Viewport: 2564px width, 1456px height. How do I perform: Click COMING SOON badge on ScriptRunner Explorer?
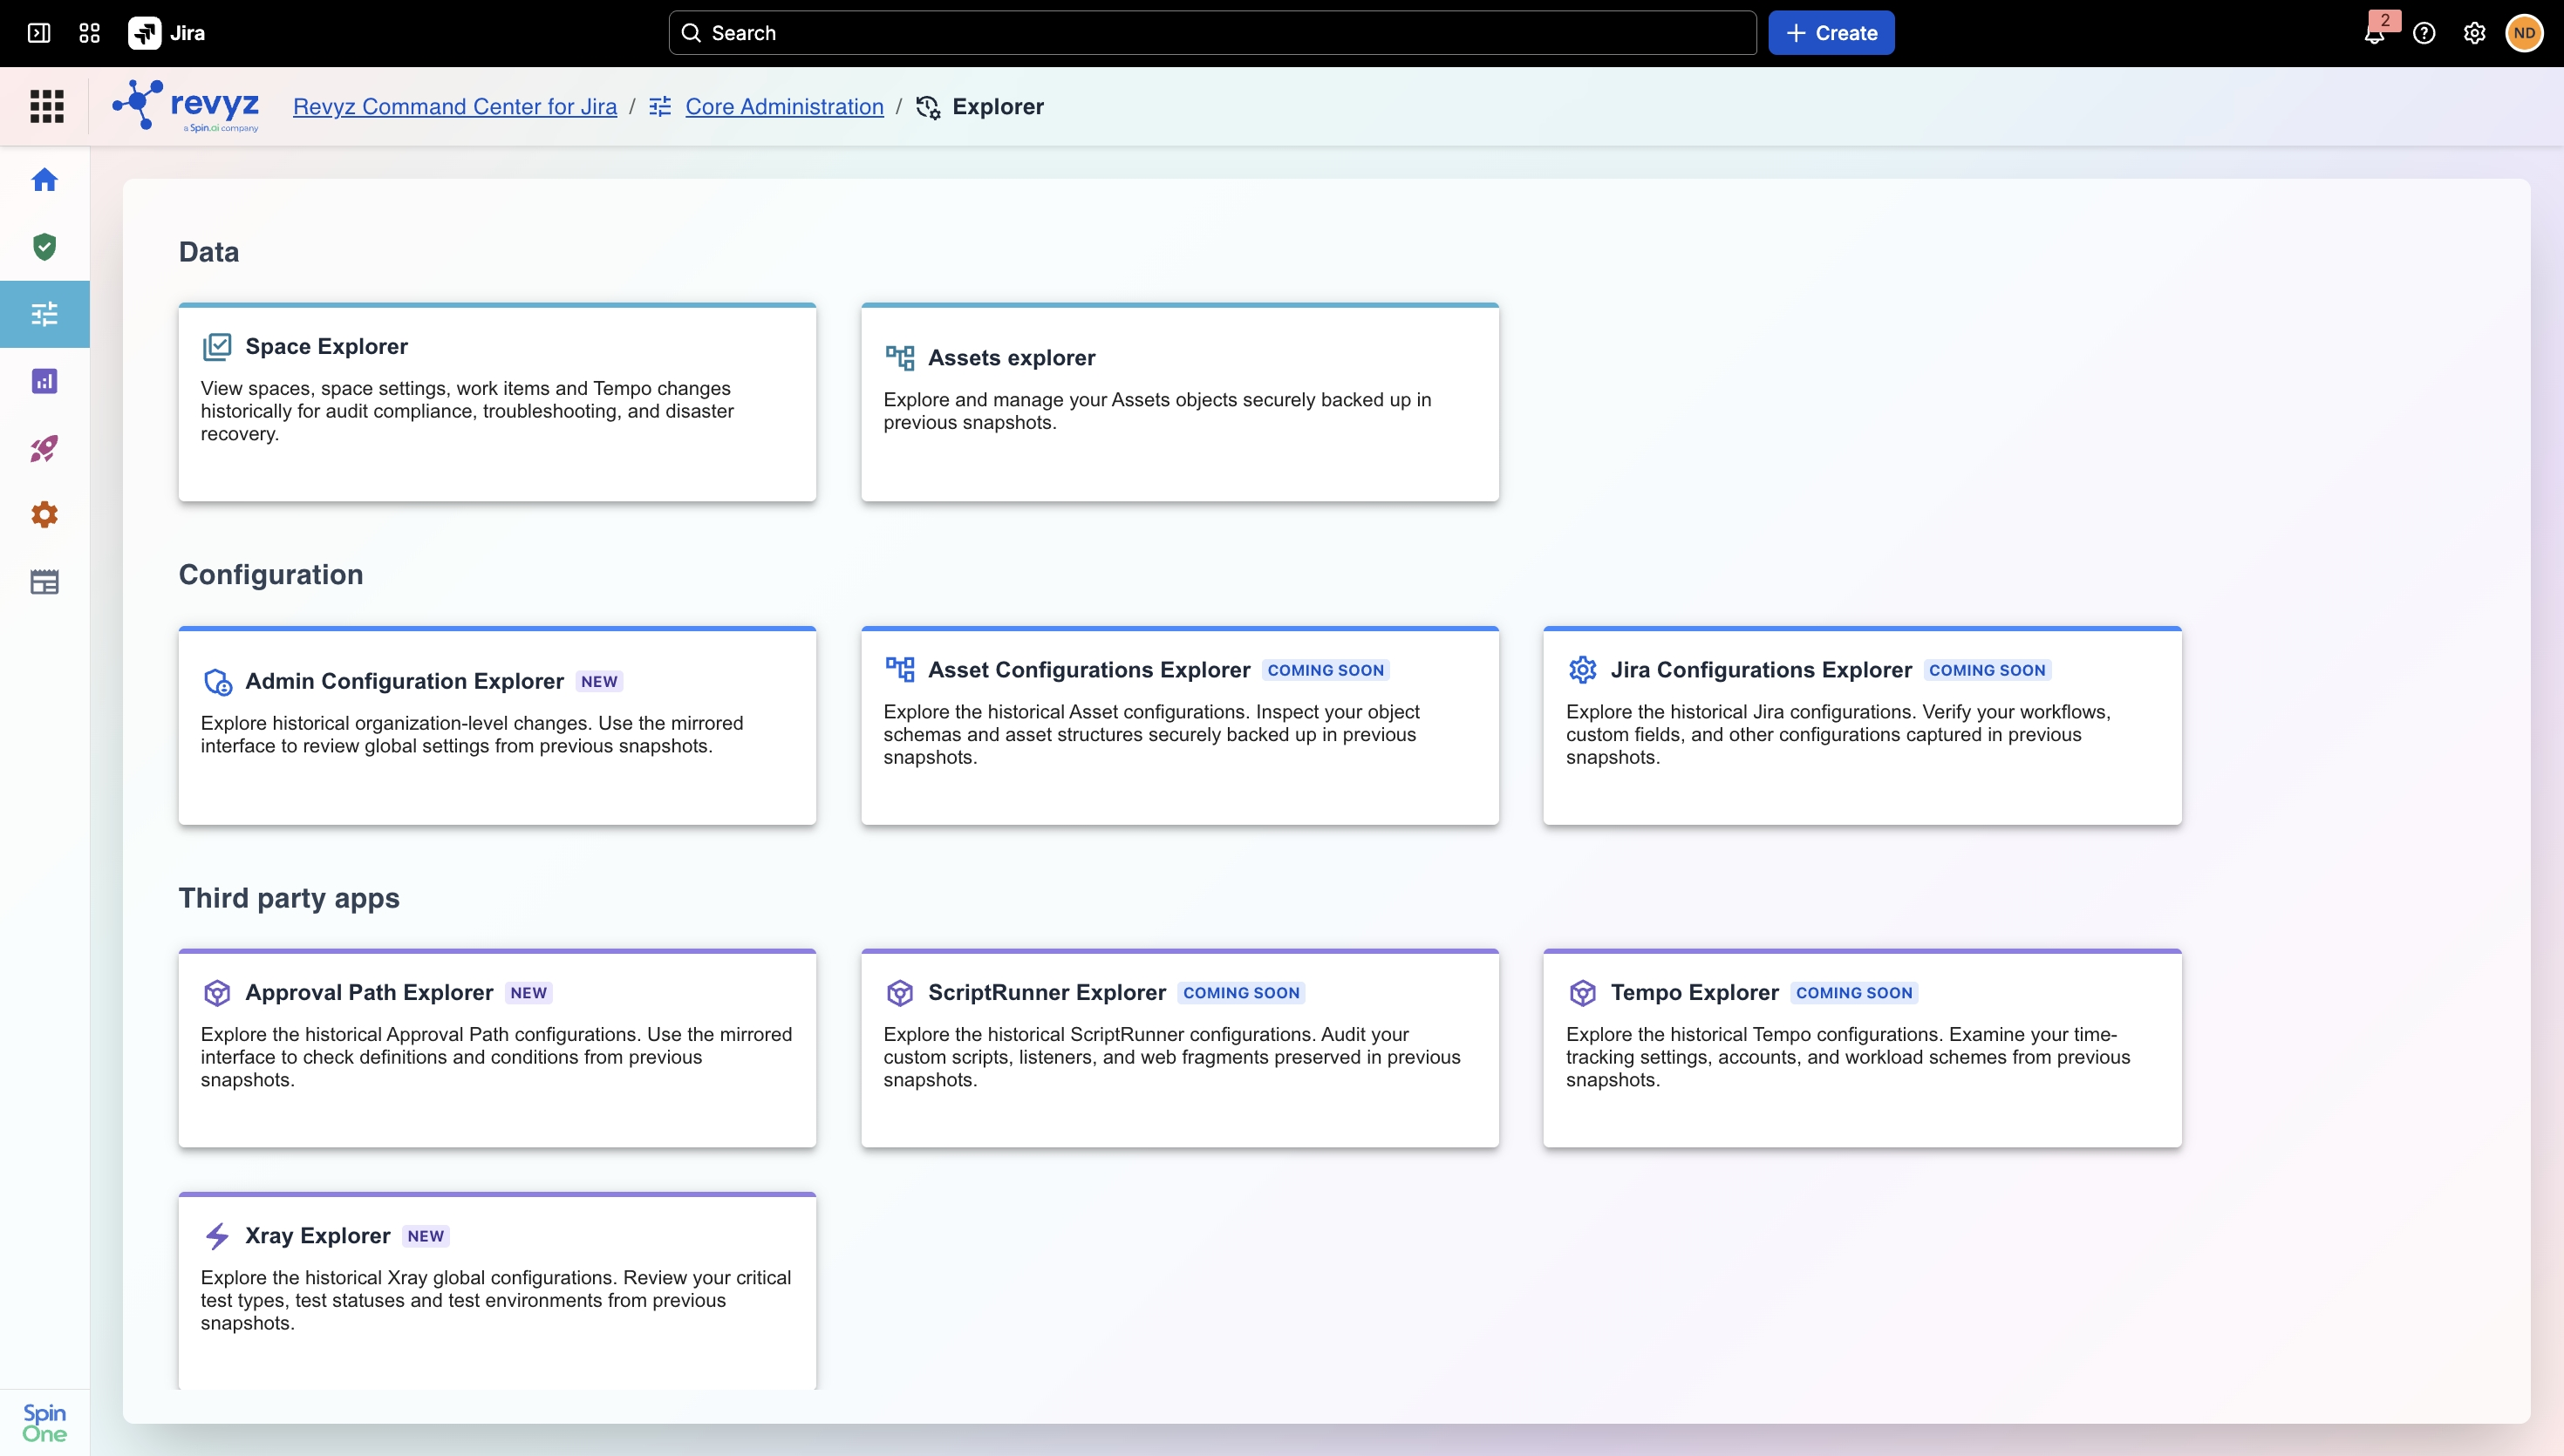[1242, 993]
